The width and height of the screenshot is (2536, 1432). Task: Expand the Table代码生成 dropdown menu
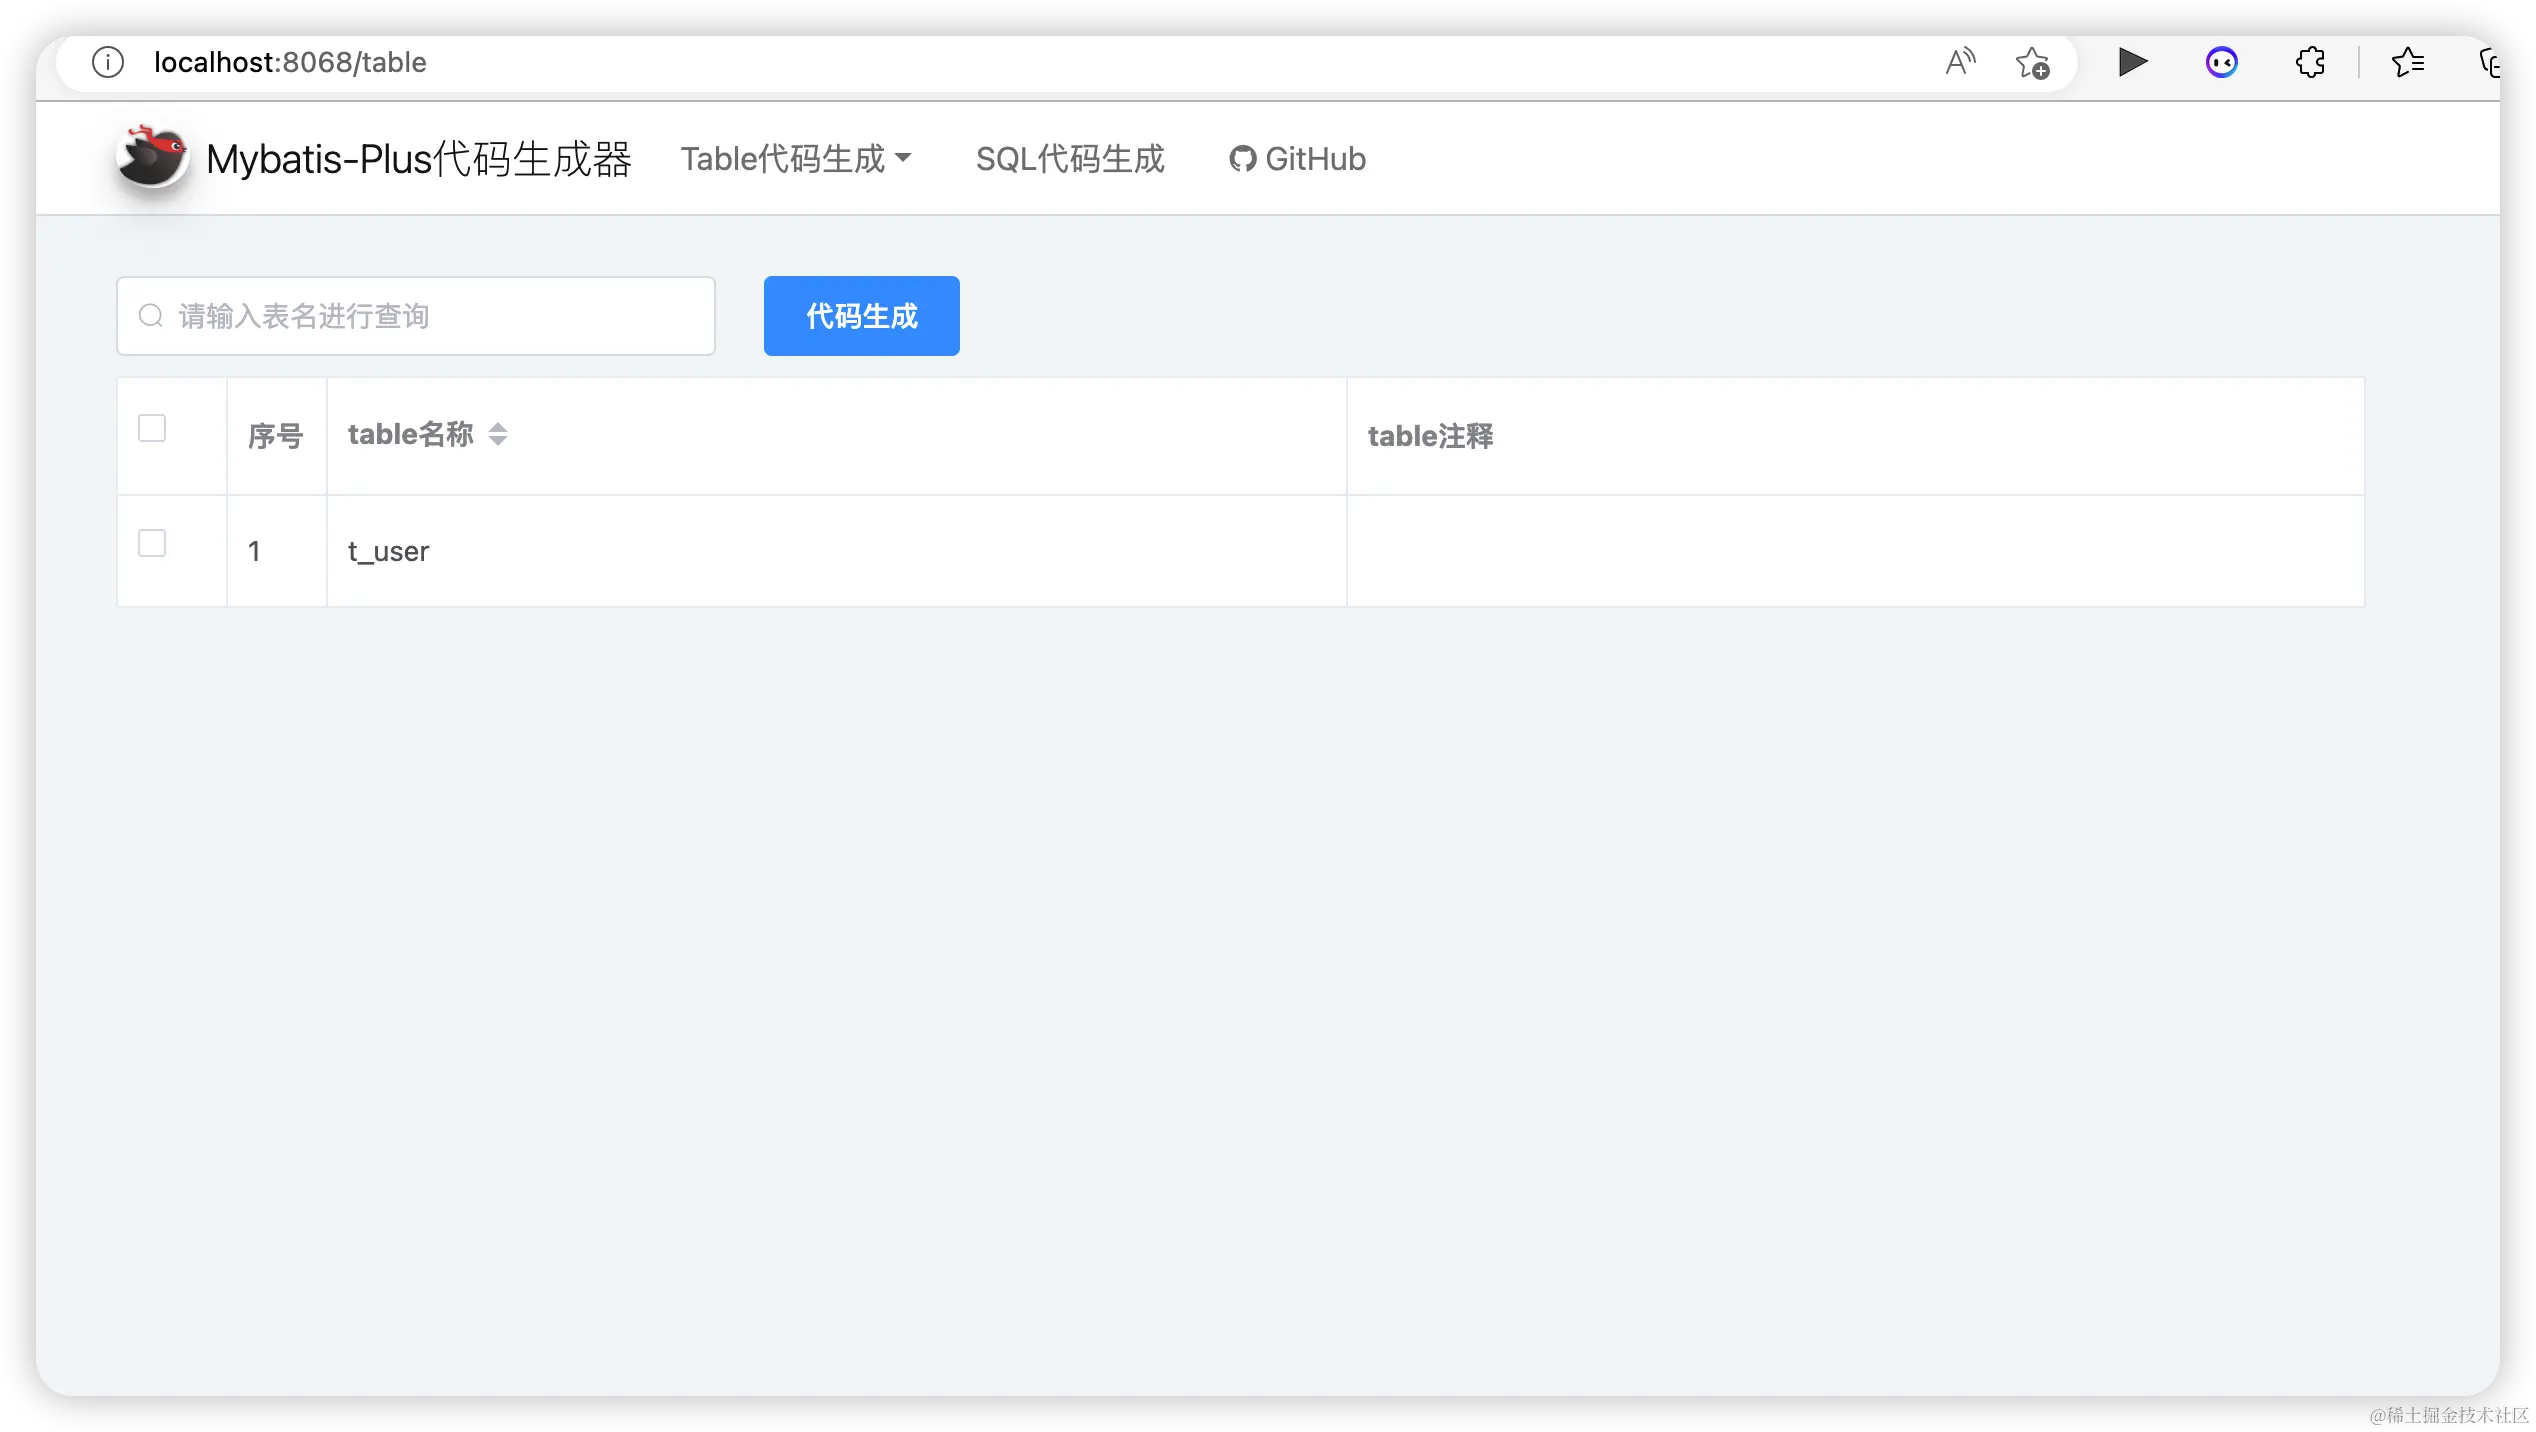(x=796, y=159)
